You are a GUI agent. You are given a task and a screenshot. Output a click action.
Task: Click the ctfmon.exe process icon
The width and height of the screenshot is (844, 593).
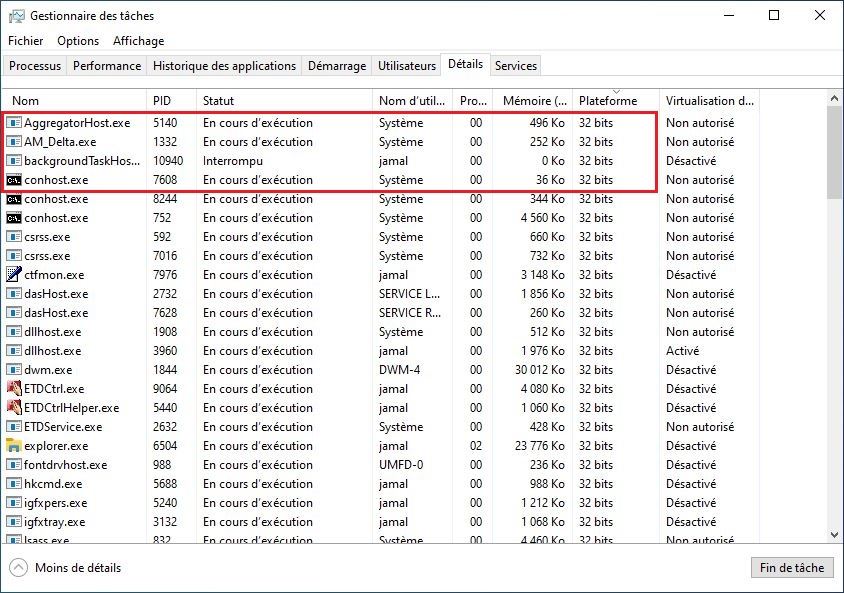pos(14,275)
